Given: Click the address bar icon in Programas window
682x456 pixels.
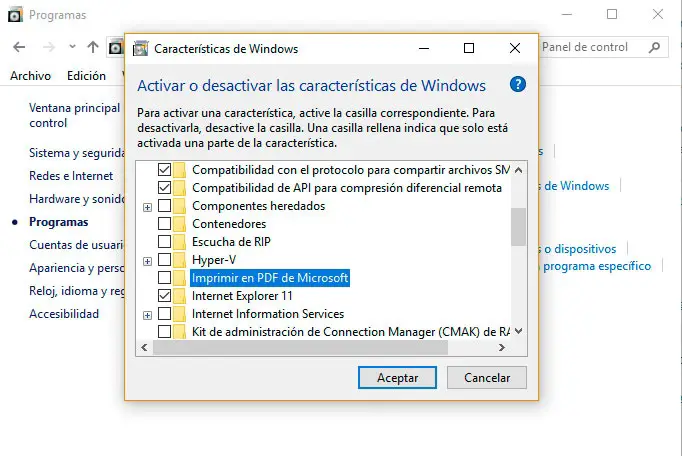Looking at the screenshot, I should 116,47.
